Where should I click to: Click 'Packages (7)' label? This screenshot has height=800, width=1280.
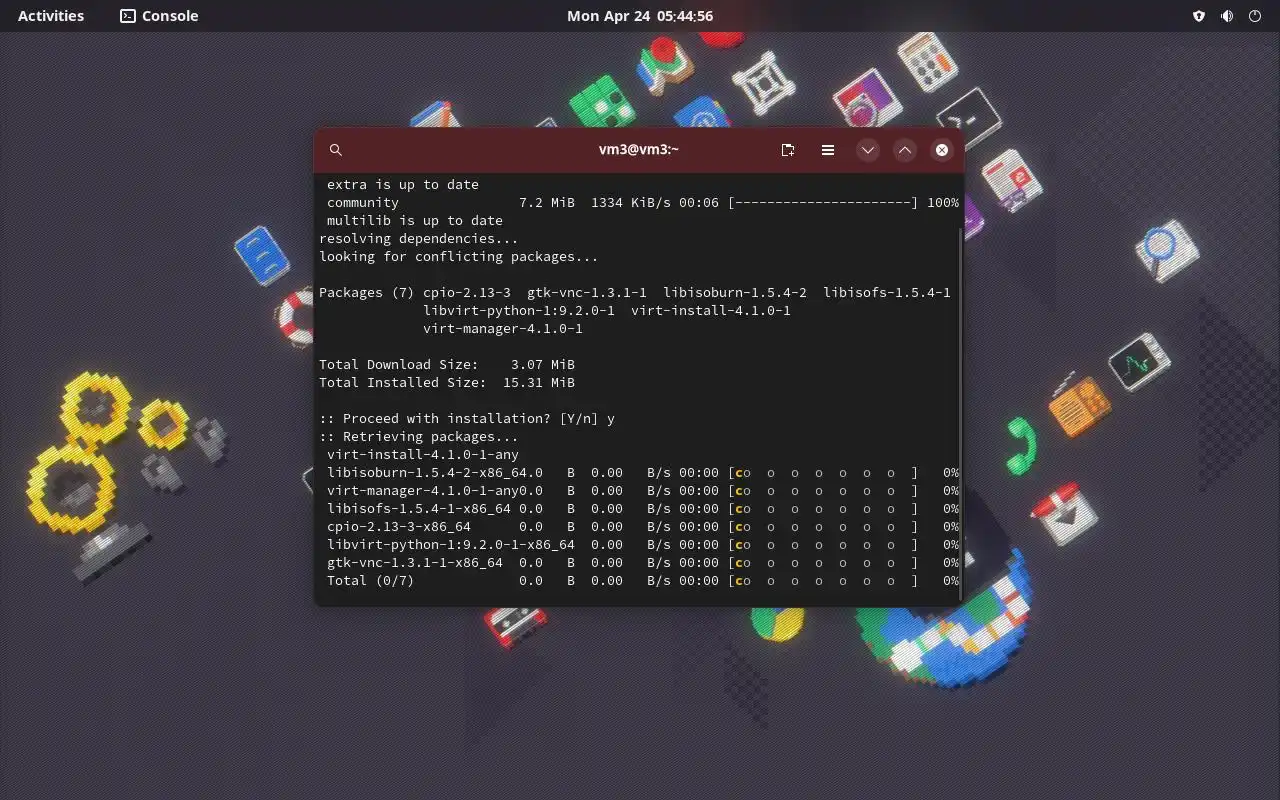(366, 293)
